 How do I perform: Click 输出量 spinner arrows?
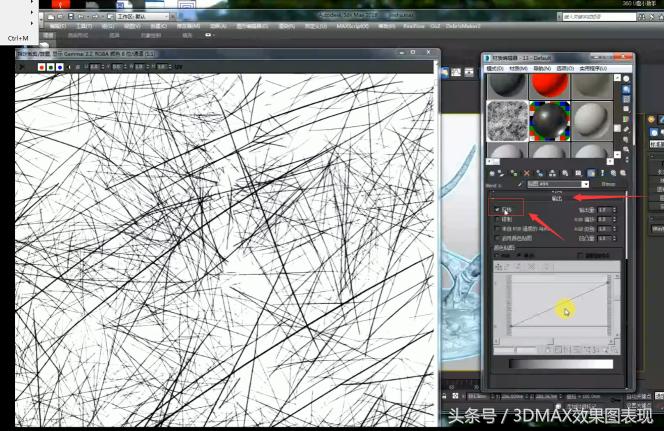[614, 210]
